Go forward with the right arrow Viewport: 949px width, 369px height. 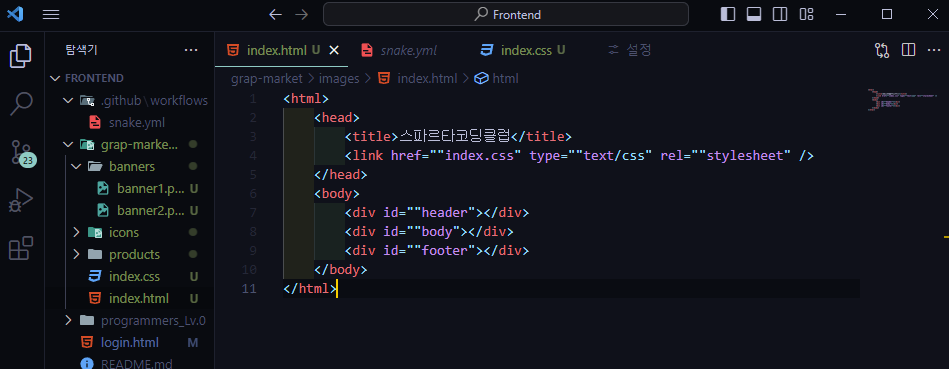point(301,15)
